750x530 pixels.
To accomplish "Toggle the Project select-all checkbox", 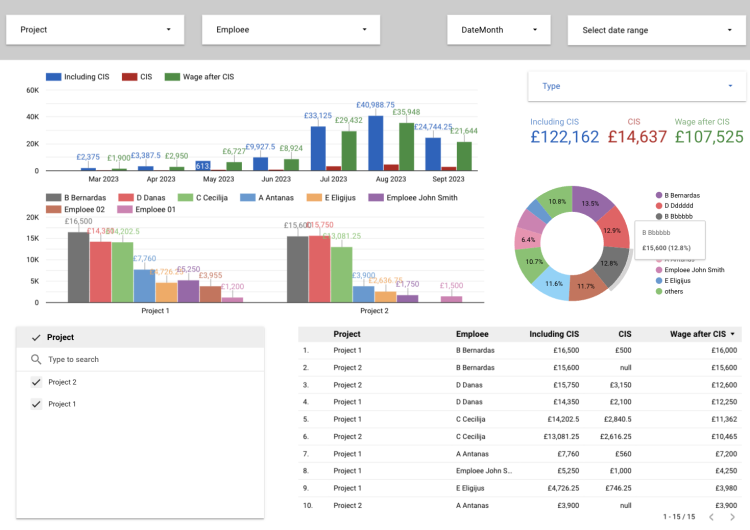I will coord(36,338).
